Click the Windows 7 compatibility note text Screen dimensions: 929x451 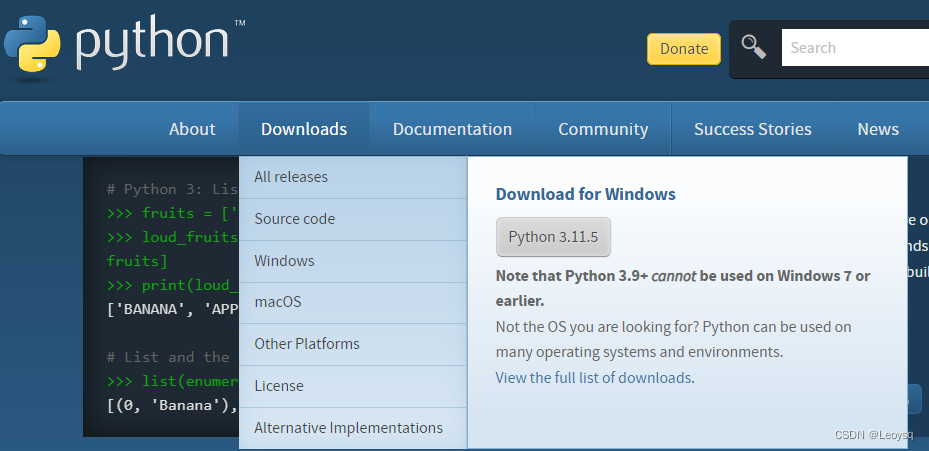(683, 289)
